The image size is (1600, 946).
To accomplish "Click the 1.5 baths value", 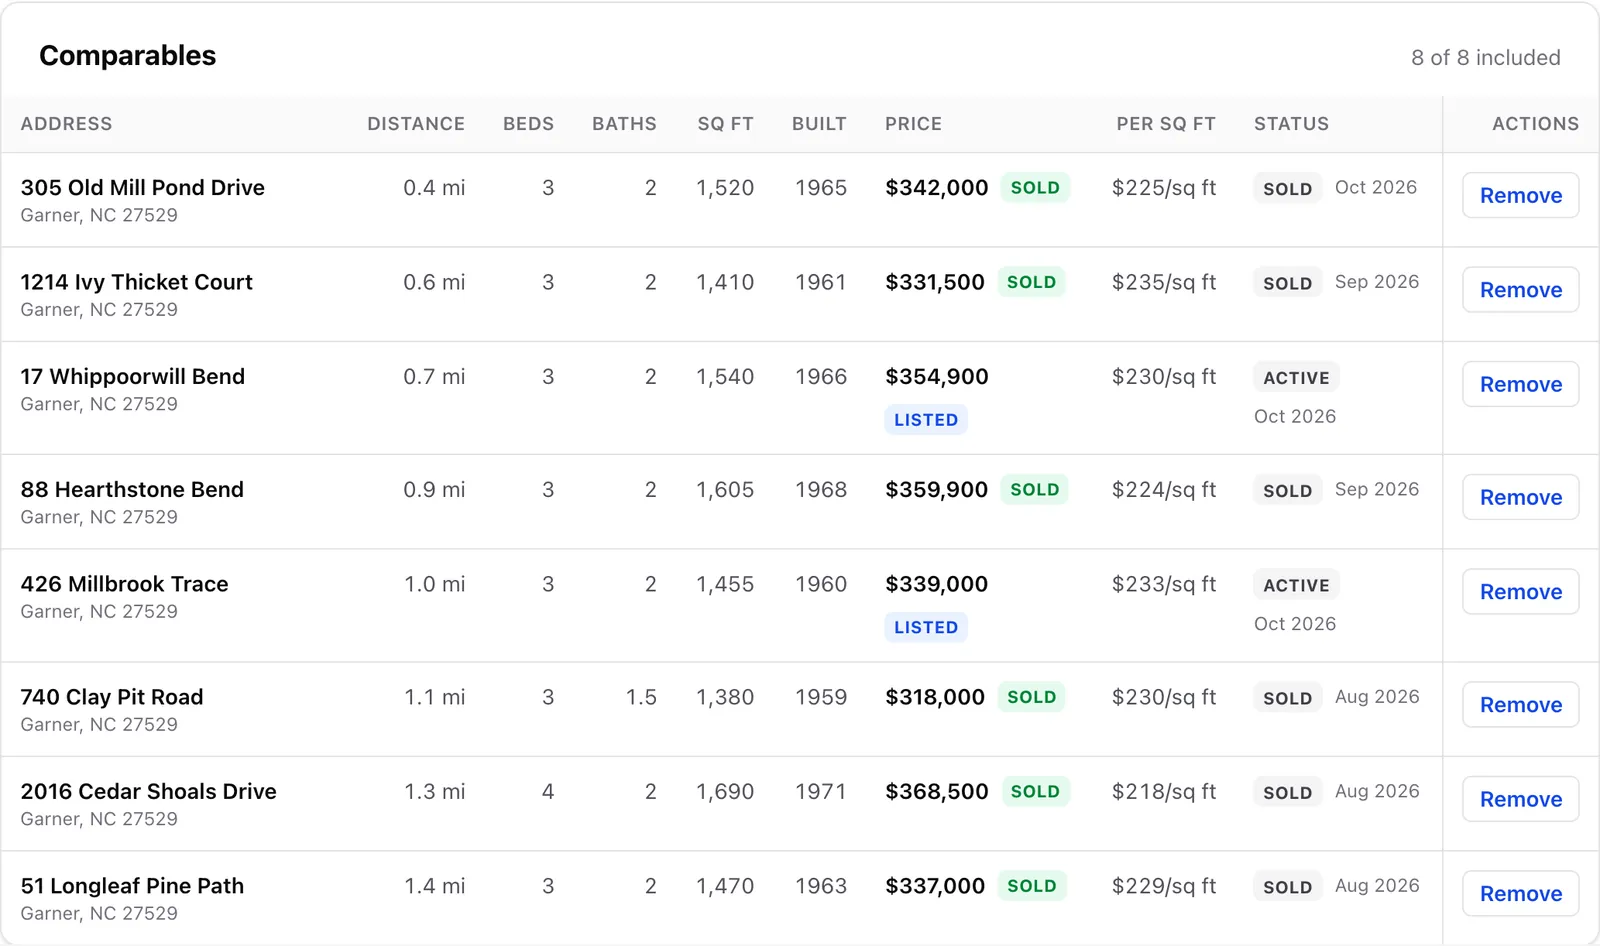I will pos(641,697).
